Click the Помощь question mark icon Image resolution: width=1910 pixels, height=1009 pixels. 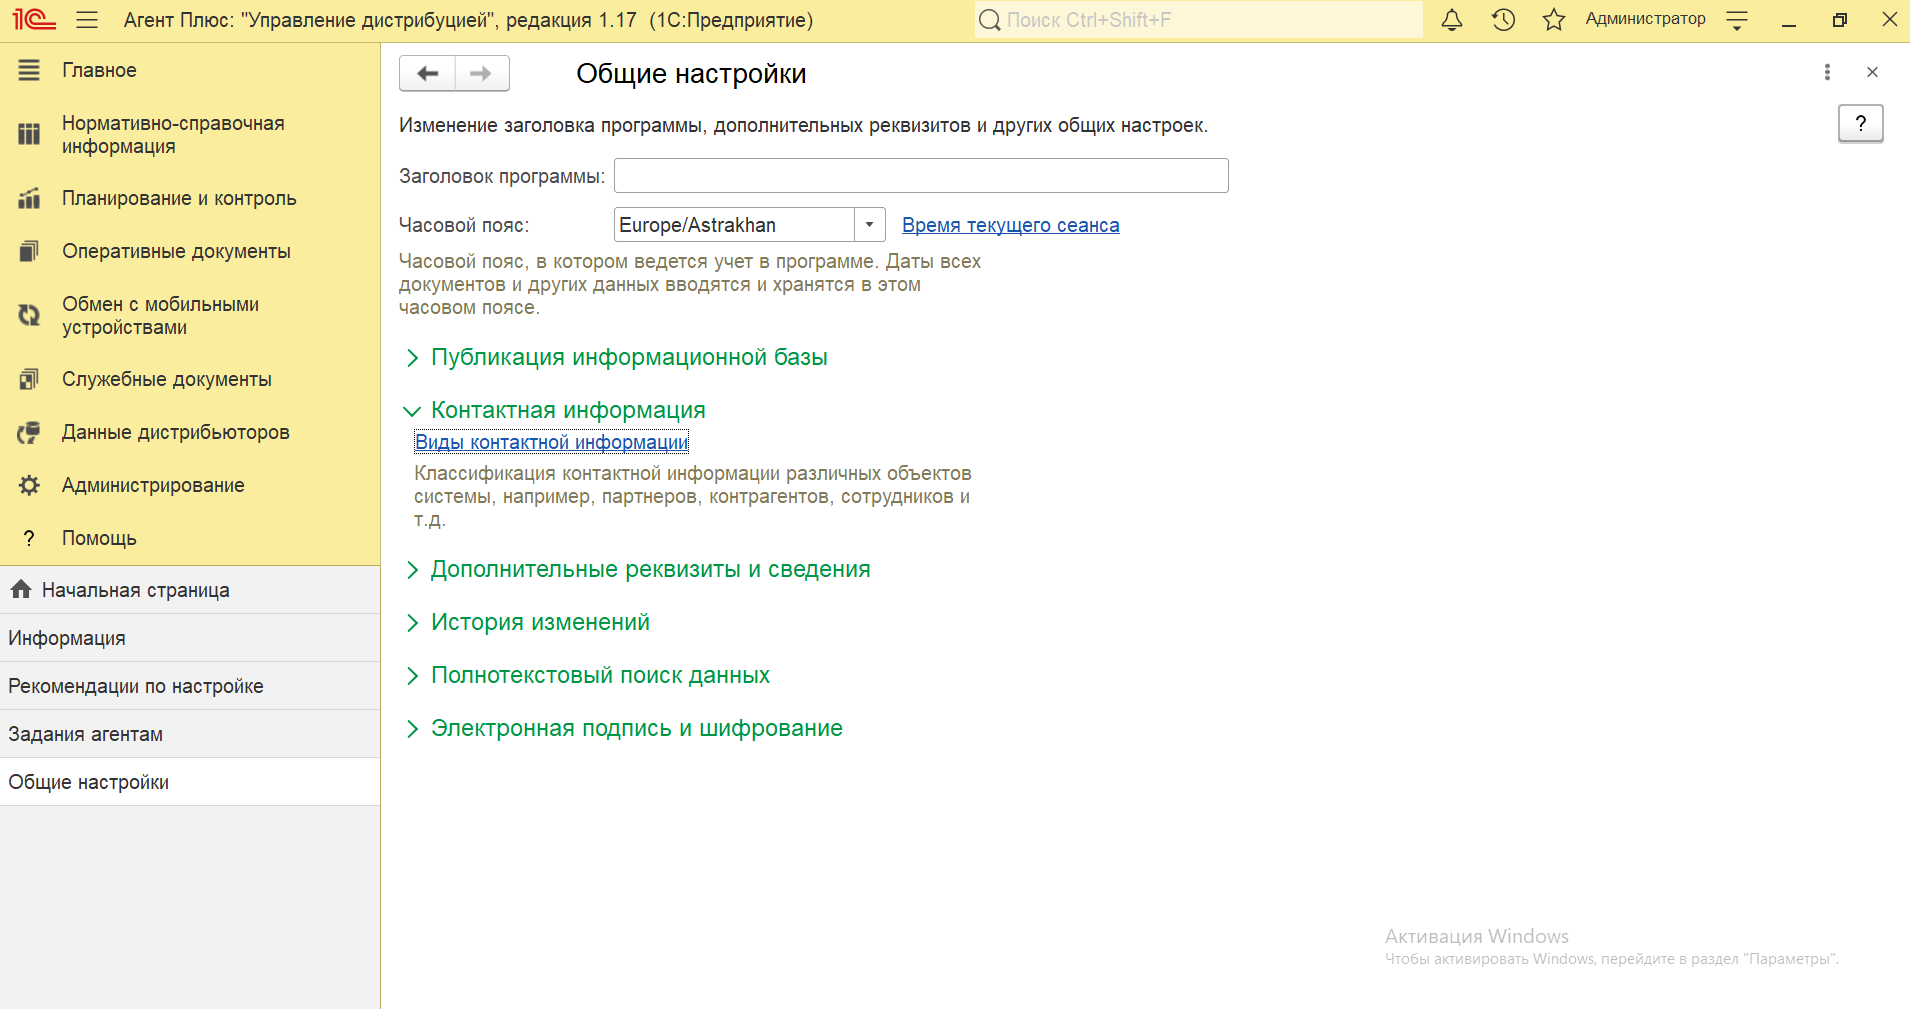tap(29, 538)
